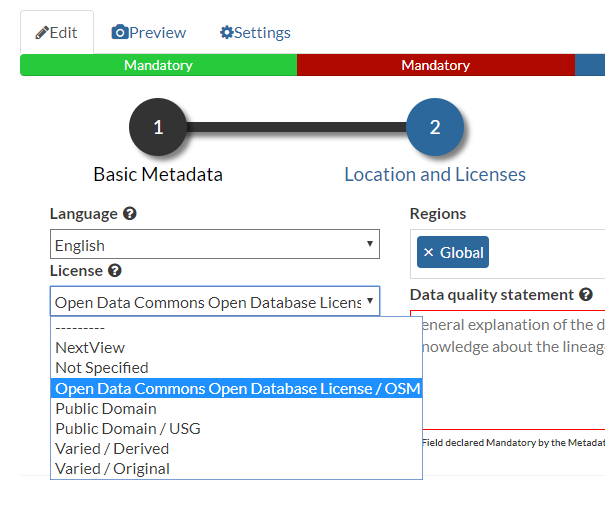
Task: Choose NextView from the license list
Action: click(x=237, y=348)
